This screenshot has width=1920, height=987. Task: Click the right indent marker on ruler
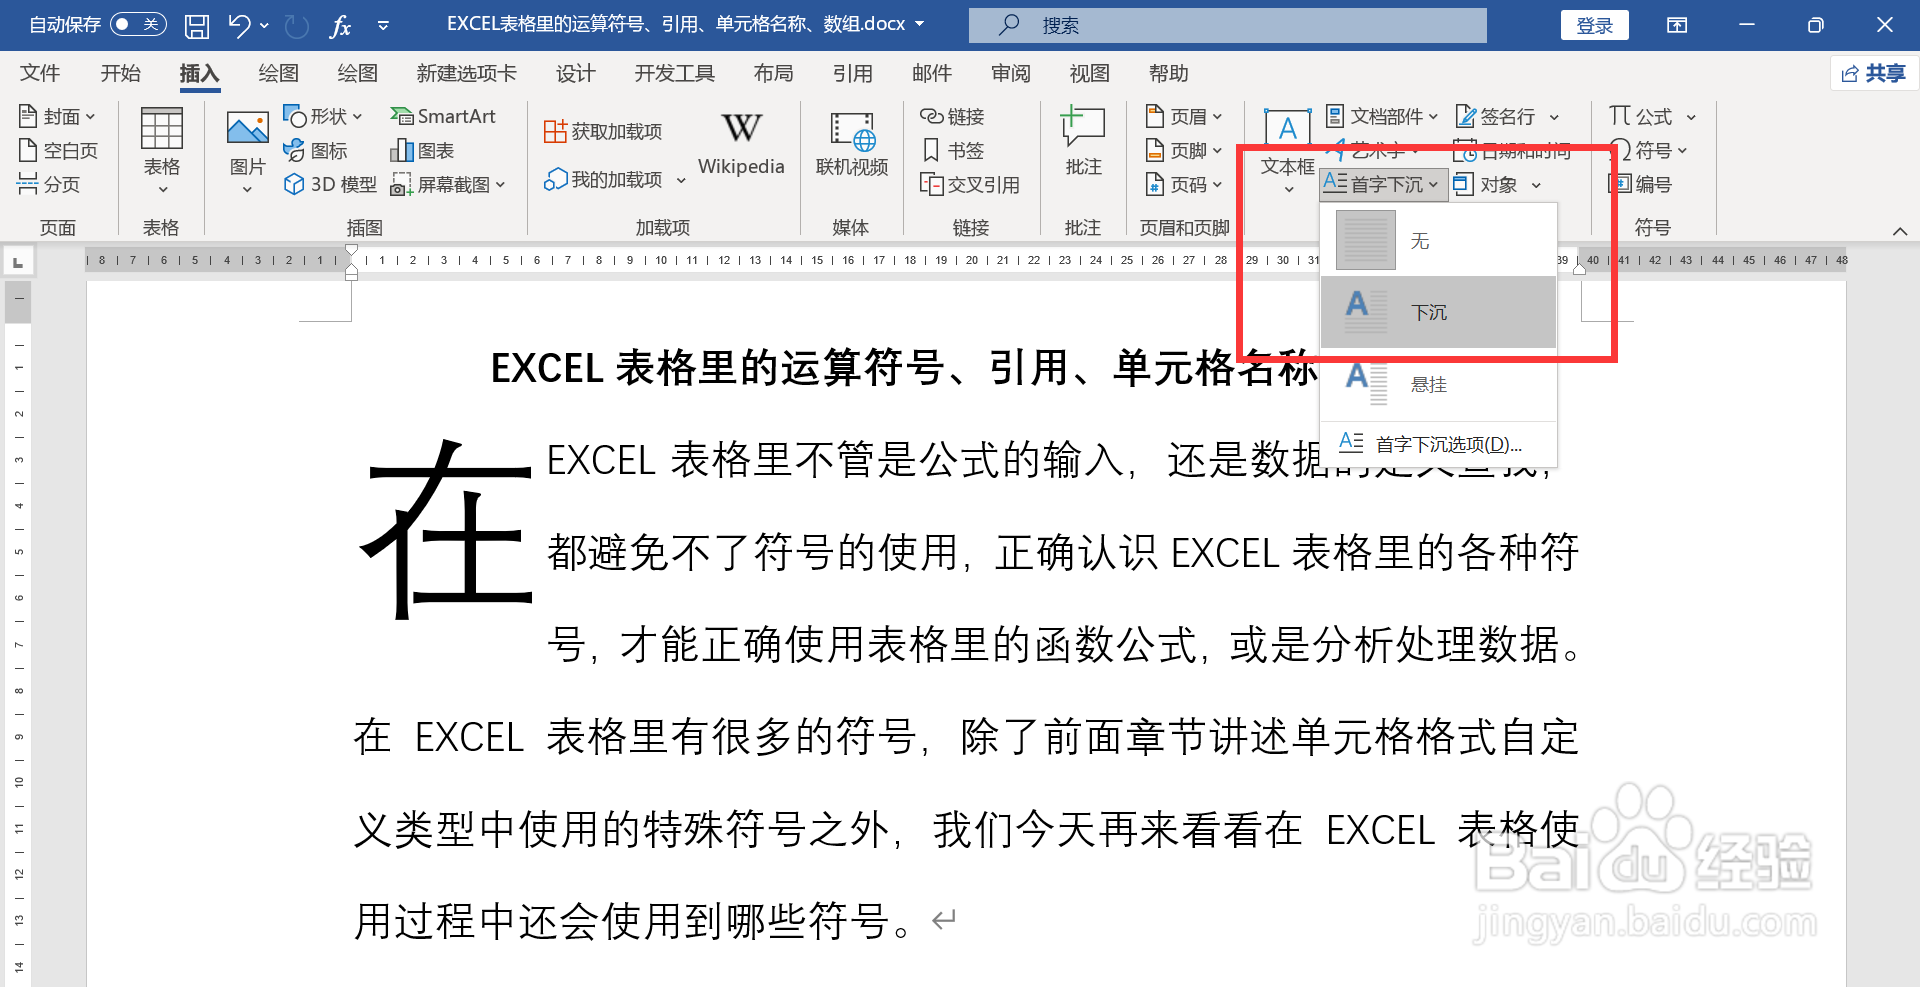[x=1580, y=267]
